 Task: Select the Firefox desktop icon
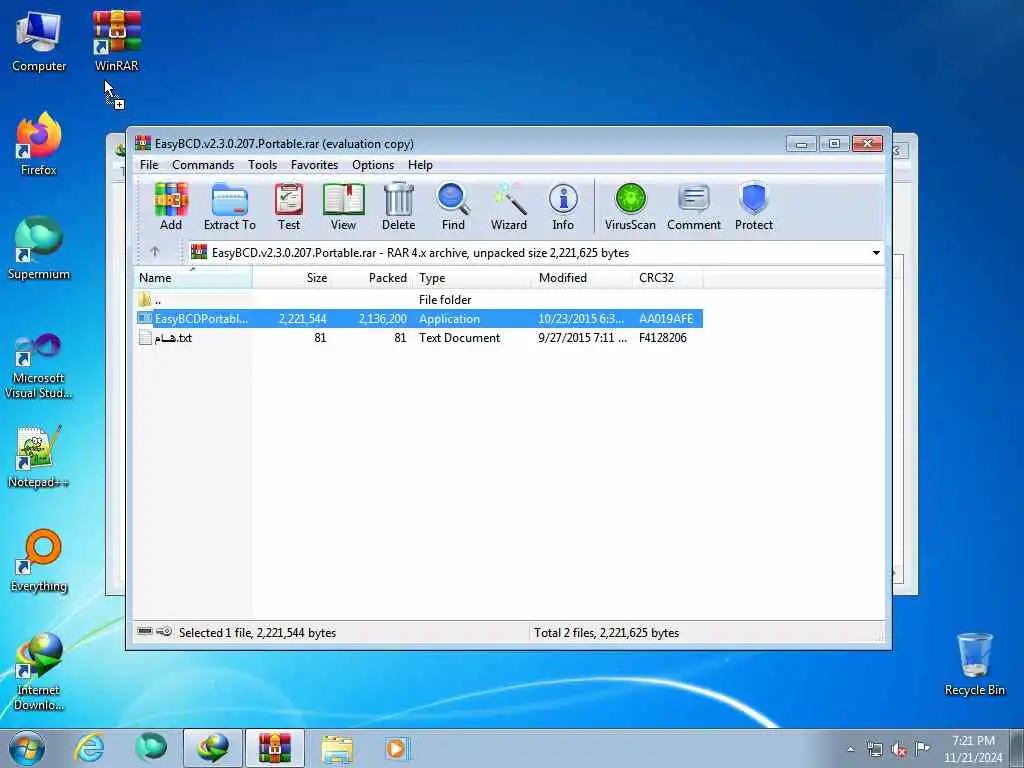(x=39, y=144)
